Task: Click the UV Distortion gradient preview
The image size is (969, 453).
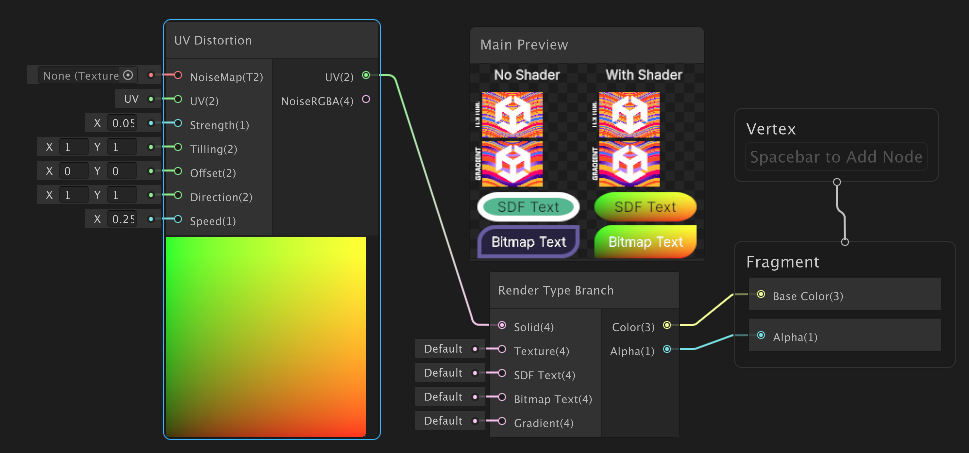Action: click(x=266, y=336)
